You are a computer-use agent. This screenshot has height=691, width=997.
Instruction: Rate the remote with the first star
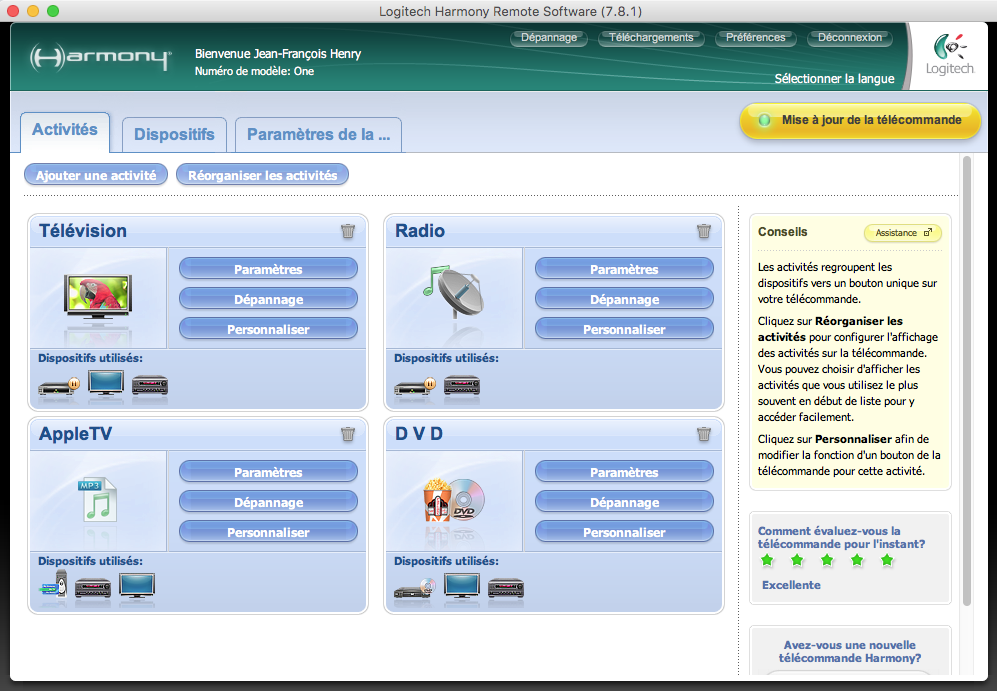tap(767, 560)
